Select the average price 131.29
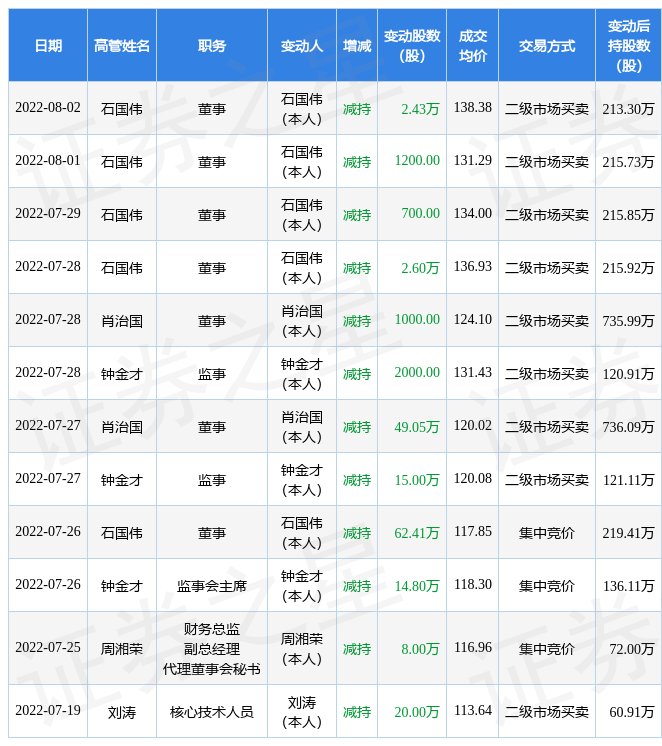 [473, 160]
